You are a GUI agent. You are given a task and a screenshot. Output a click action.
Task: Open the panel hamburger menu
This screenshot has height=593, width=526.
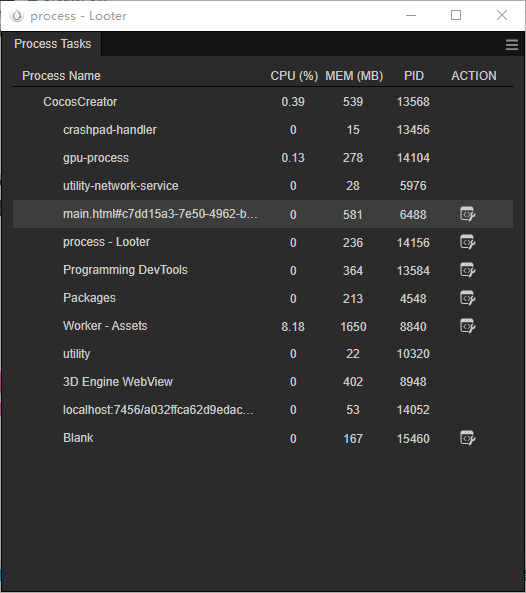pos(512,45)
